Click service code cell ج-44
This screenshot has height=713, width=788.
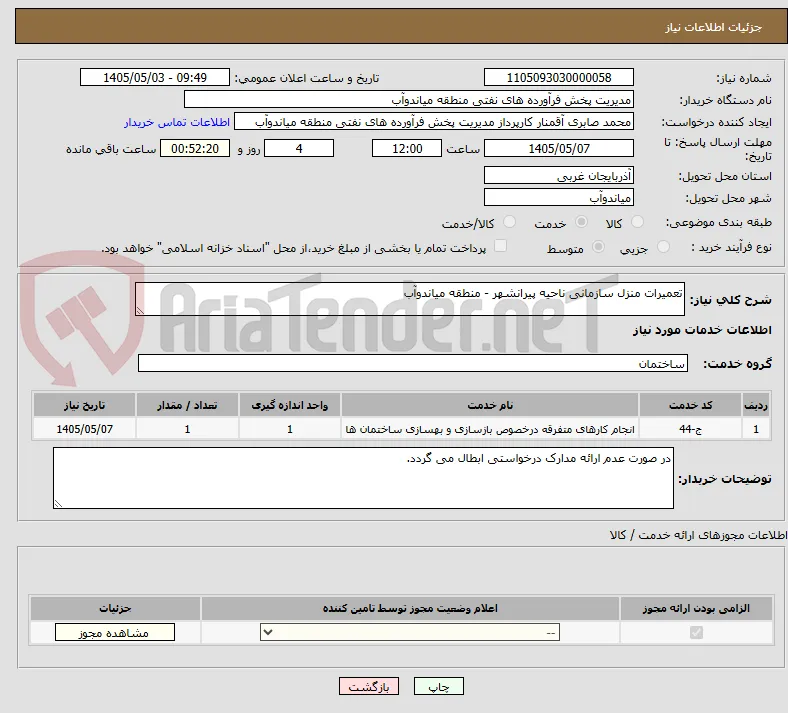pyautogui.click(x=691, y=429)
